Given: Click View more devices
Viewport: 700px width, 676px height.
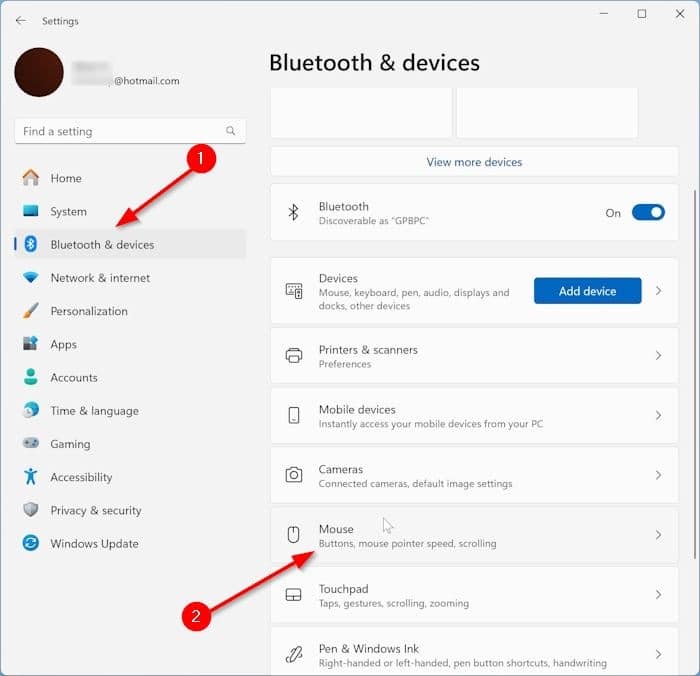Looking at the screenshot, I should pos(474,162).
